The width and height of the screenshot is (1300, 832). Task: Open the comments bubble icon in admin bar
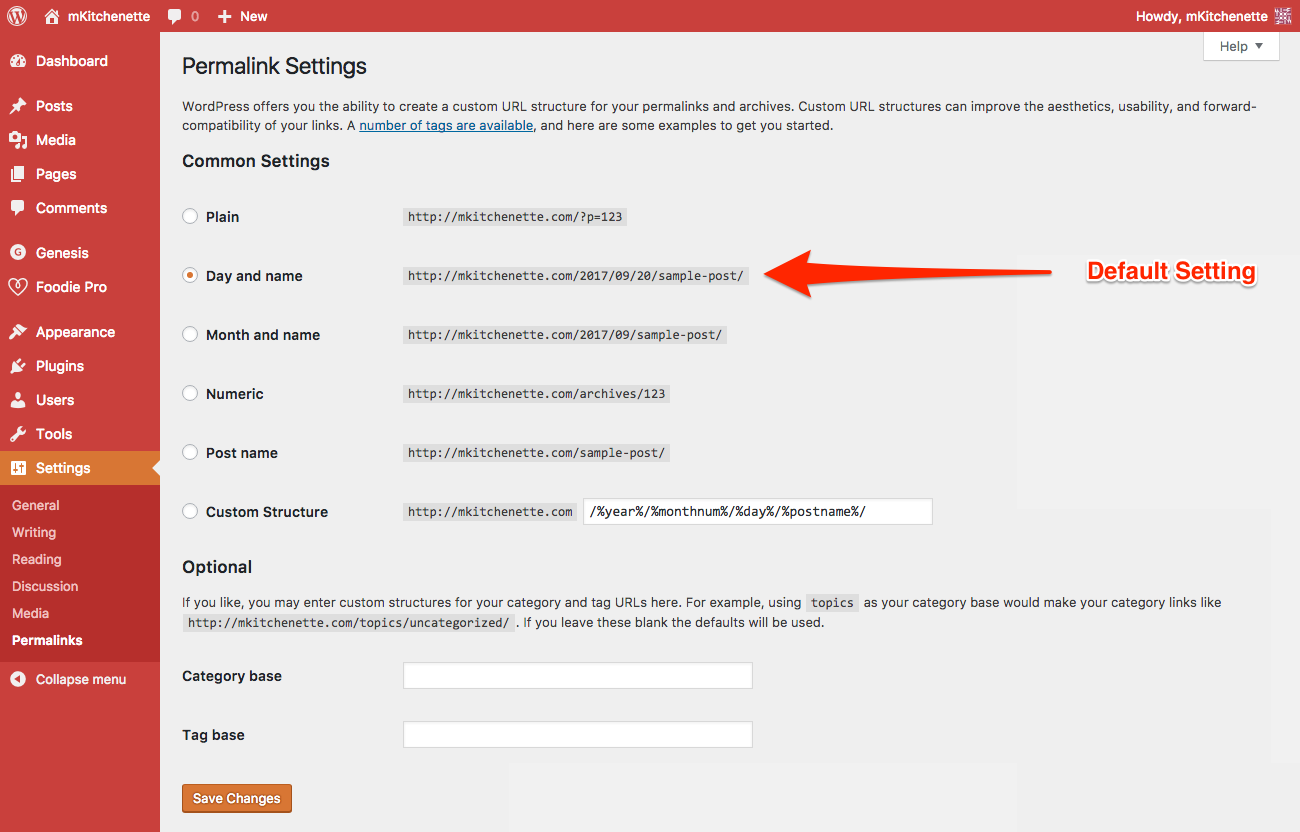[175, 17]
